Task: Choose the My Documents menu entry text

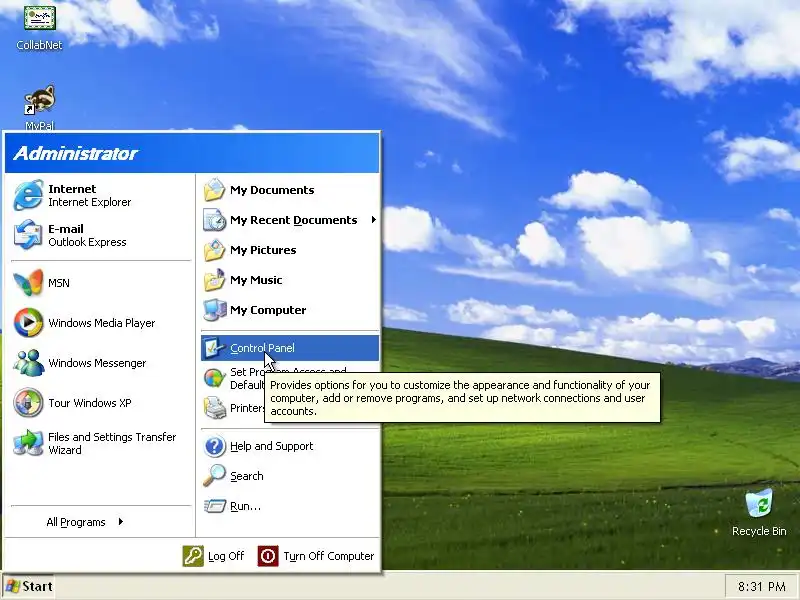Action: pos(272,190)
